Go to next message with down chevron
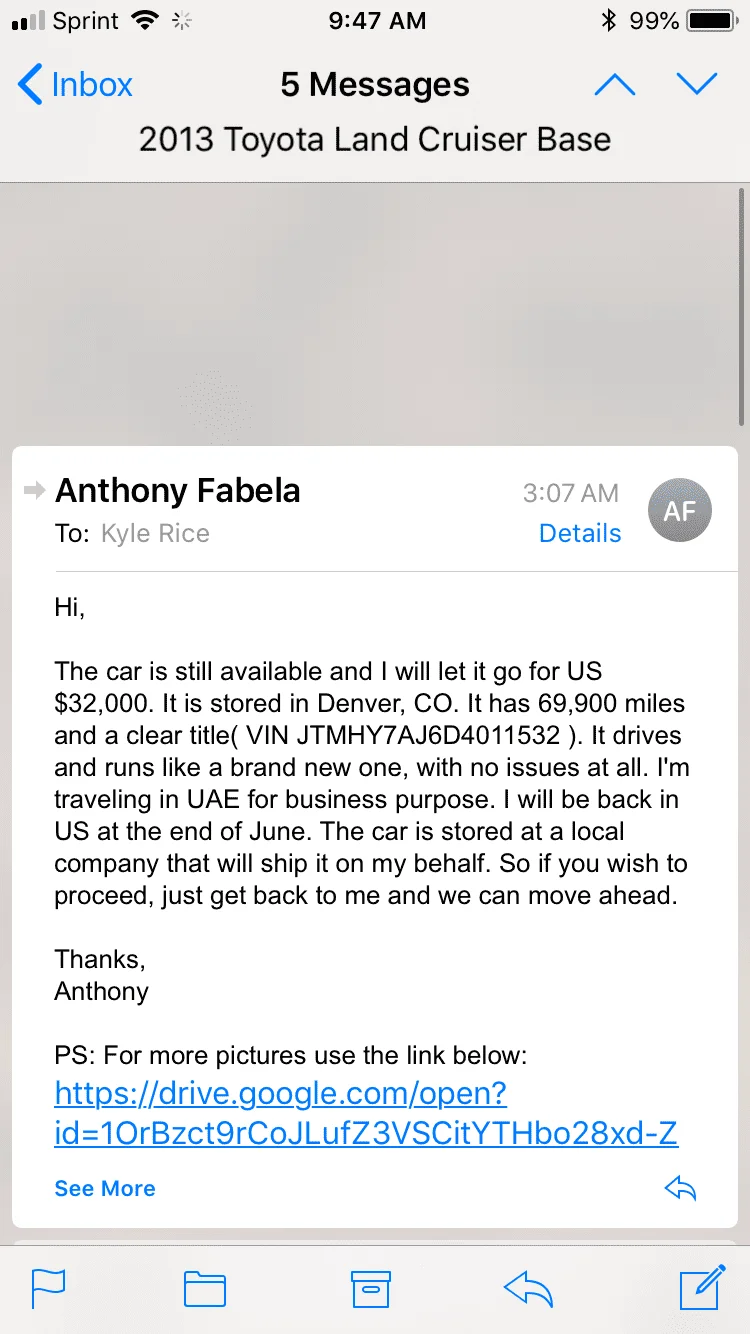Screen dimensions: 750x1334 [697, 85]
